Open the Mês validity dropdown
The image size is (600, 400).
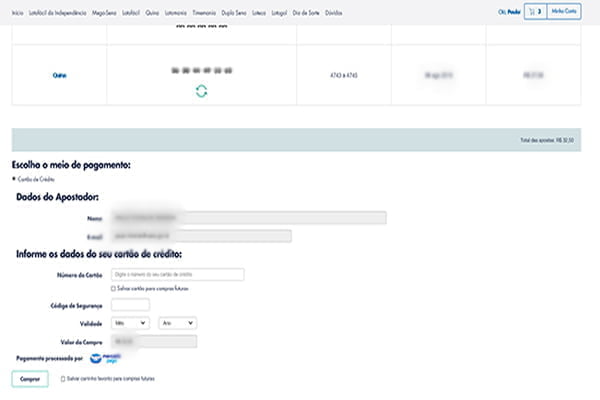[131, 323]
